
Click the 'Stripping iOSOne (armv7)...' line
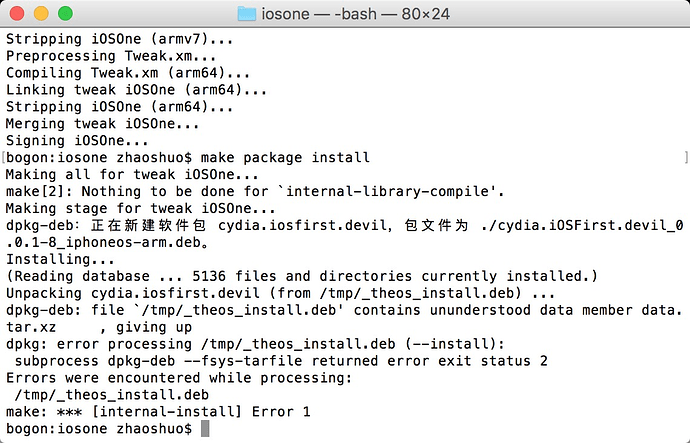point(119,39)
